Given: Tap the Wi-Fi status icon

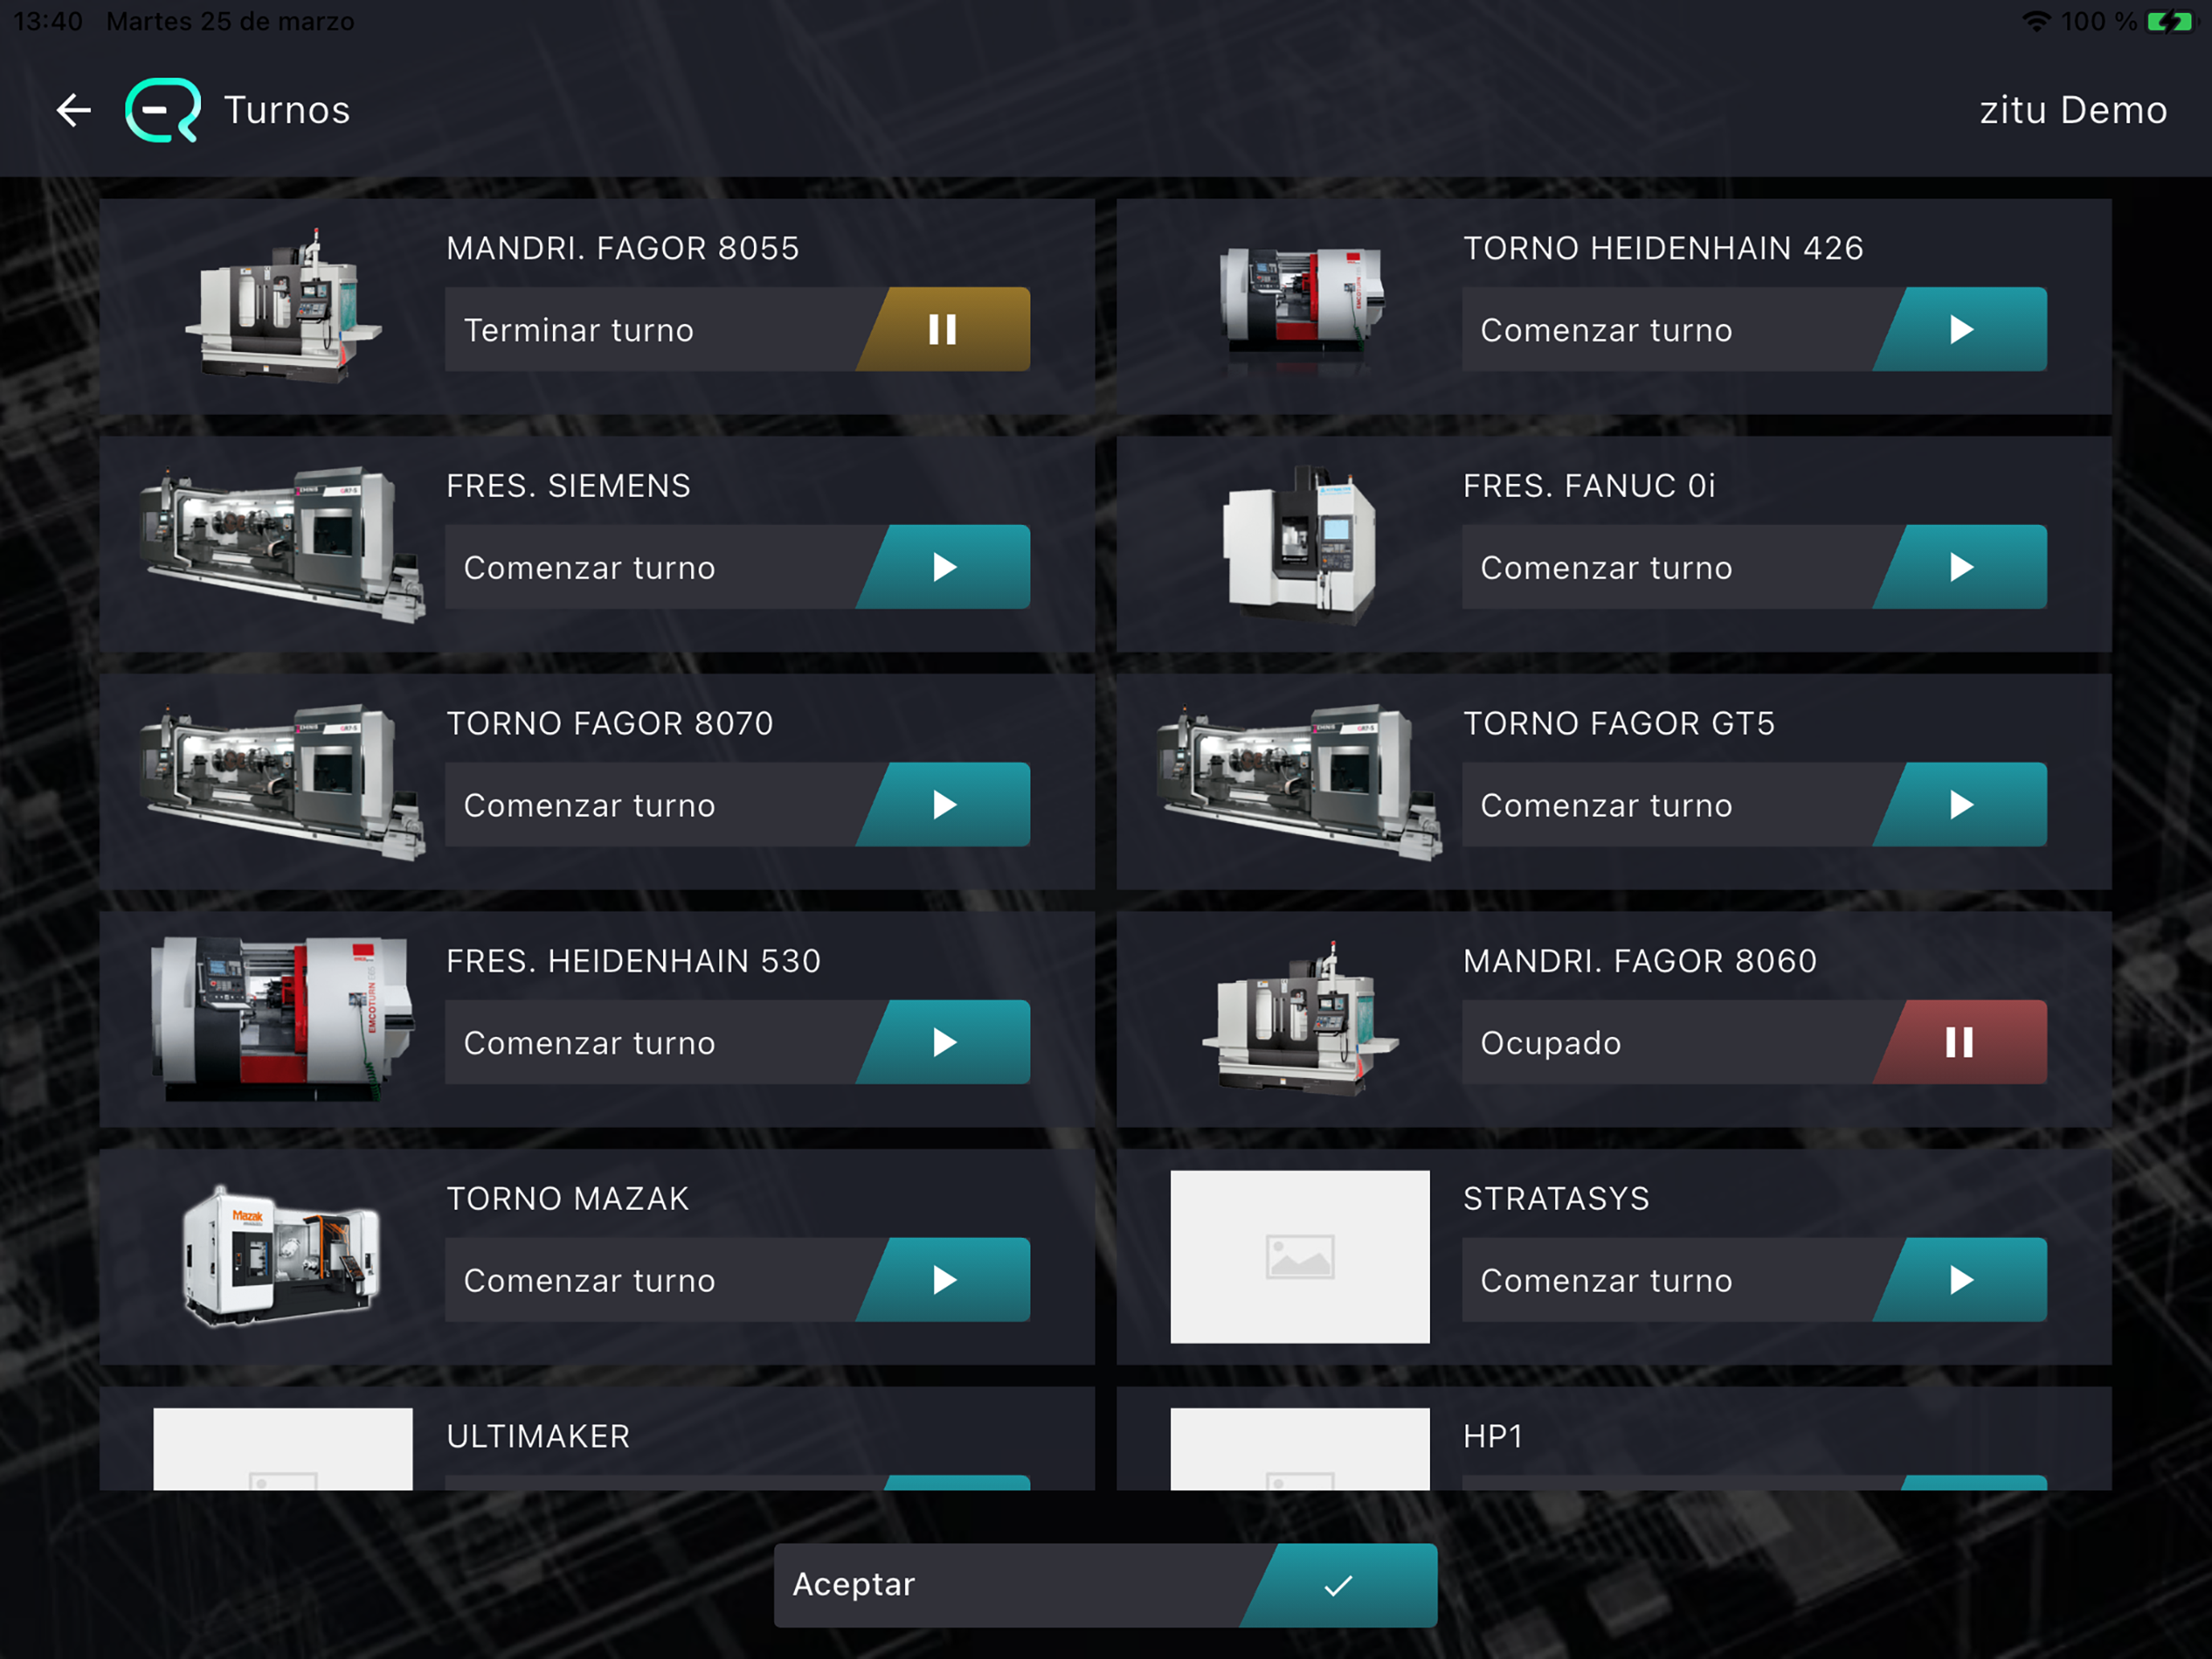Looking at the screenshot, I should coord(2036,21).
